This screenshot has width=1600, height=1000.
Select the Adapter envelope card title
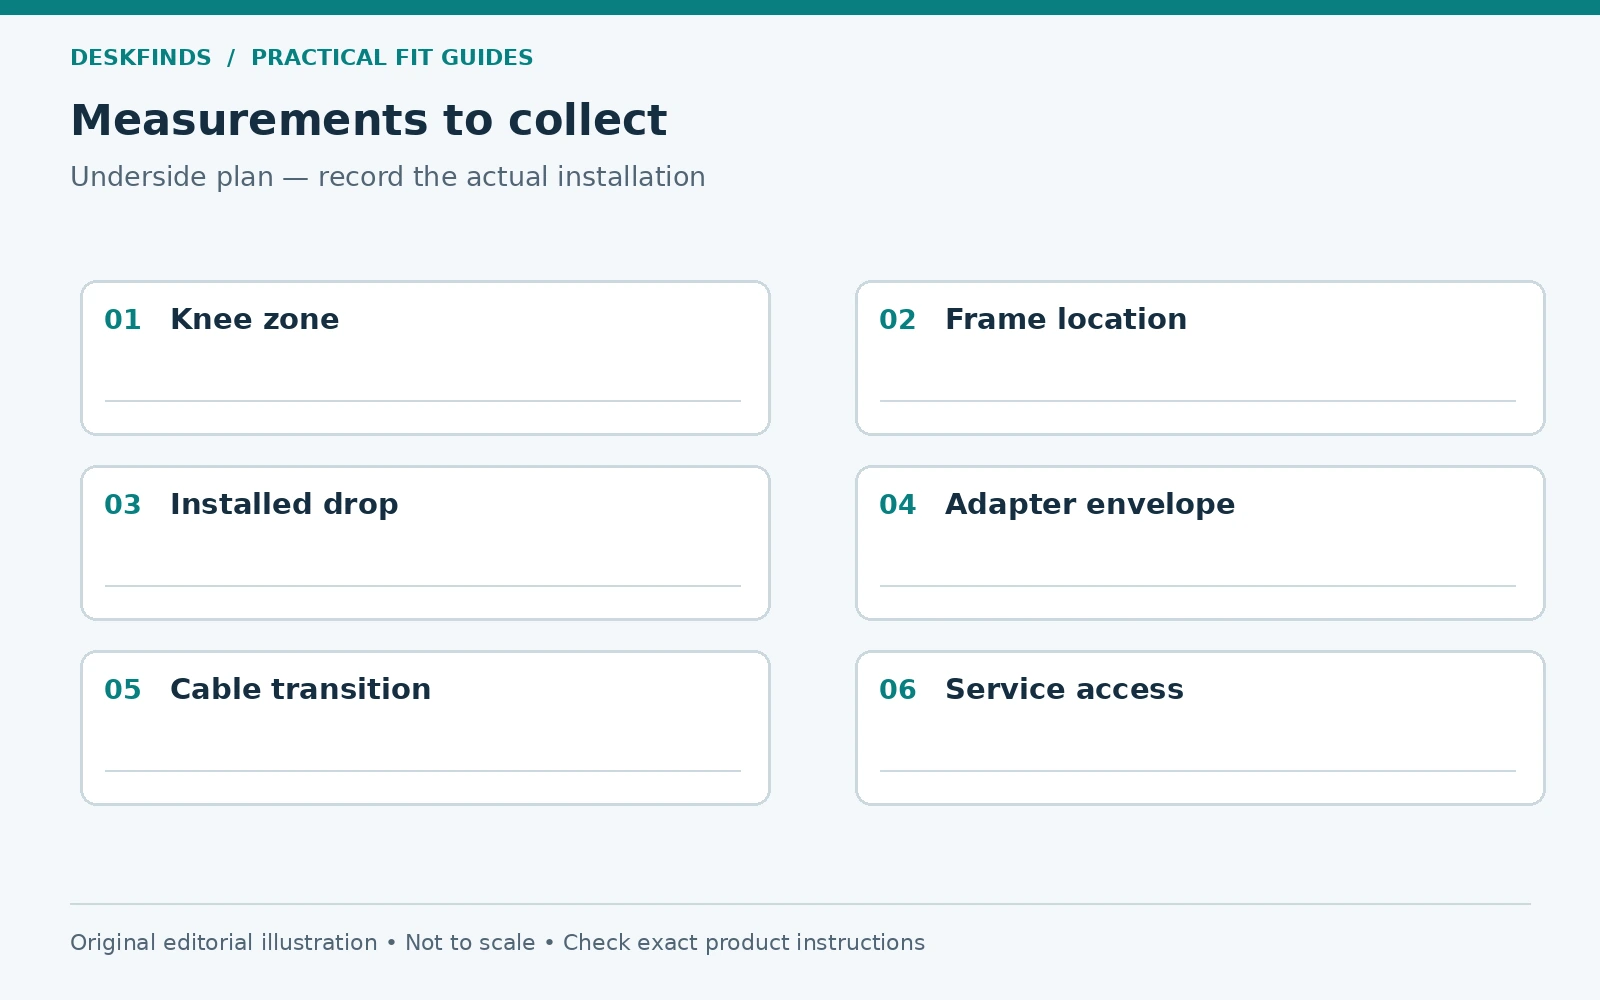(x=1090, y=504)
